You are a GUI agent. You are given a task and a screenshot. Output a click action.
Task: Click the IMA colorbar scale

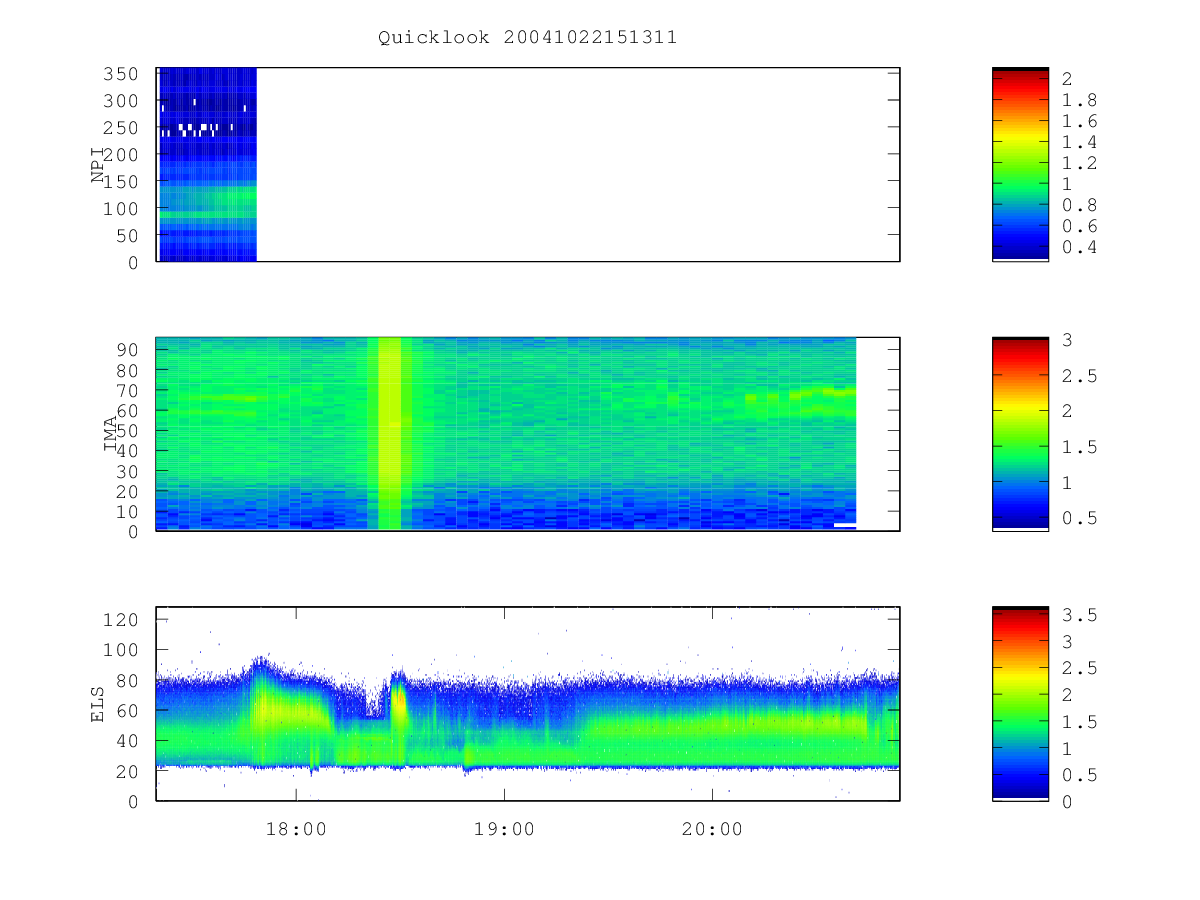point(1020,434)
